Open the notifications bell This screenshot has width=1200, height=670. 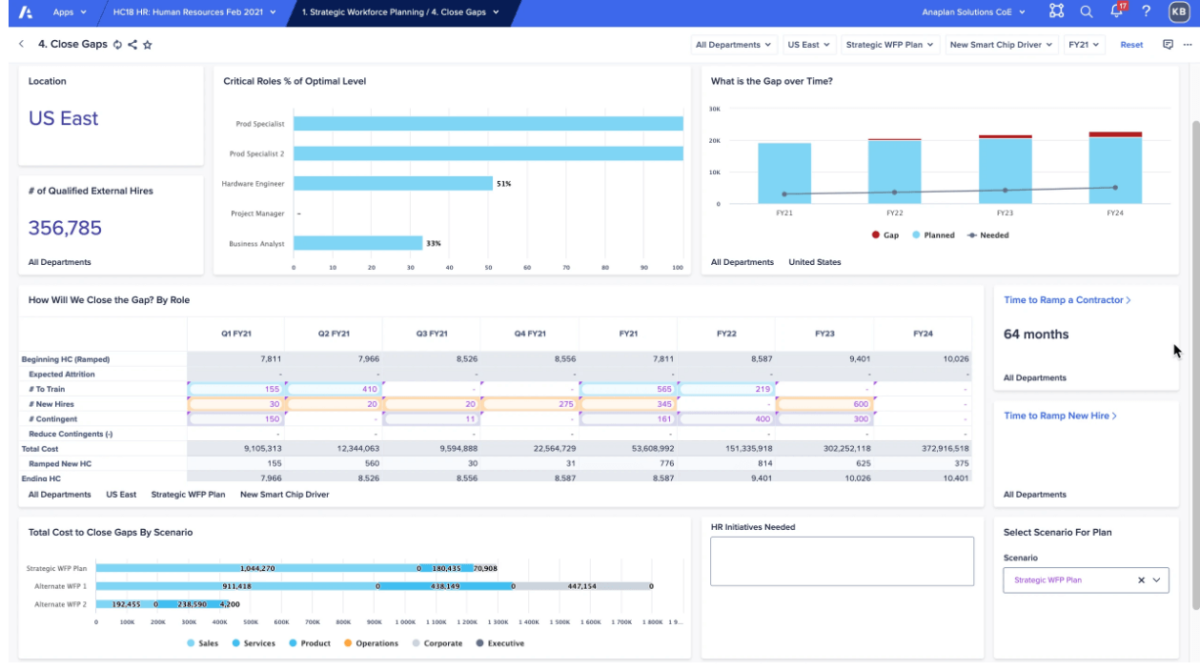(x=1114, y=12)
